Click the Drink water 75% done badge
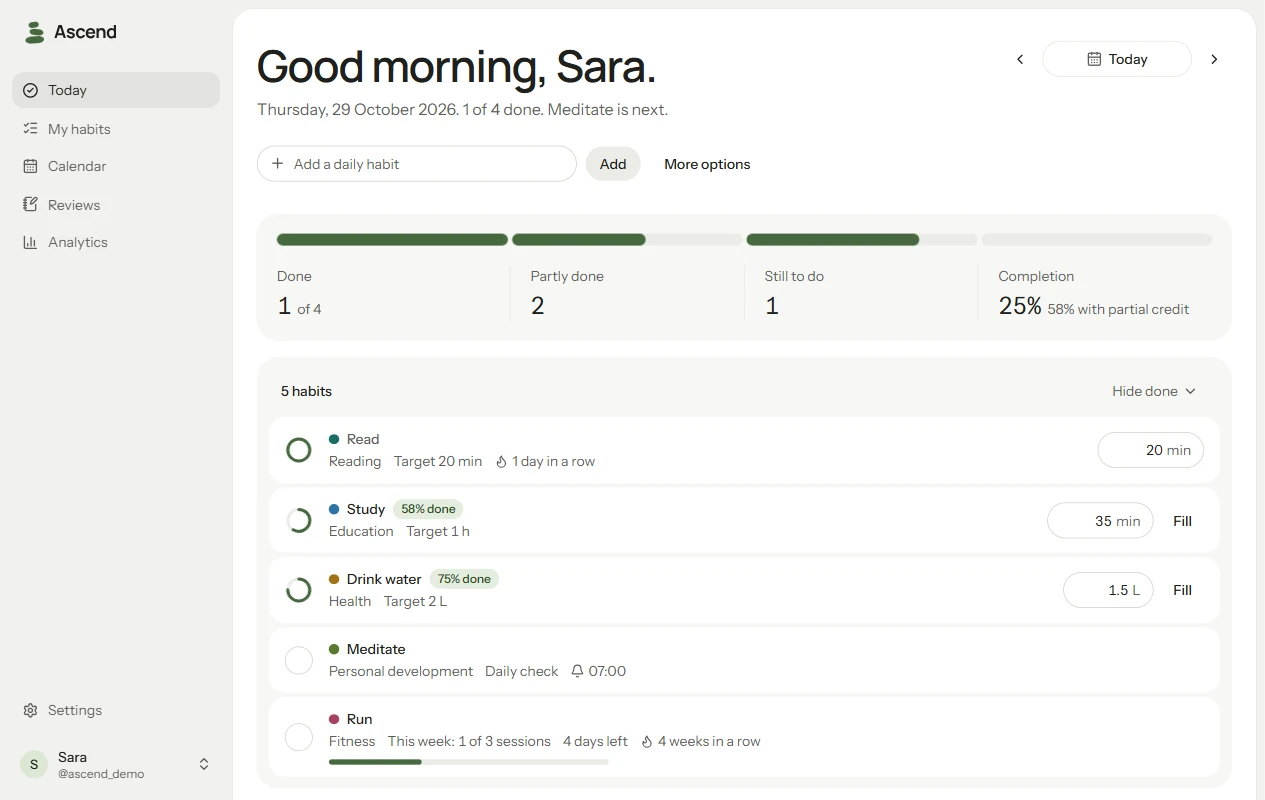Image resolution: width=1265 pixels, height=800 pixels. click(464, 579)
